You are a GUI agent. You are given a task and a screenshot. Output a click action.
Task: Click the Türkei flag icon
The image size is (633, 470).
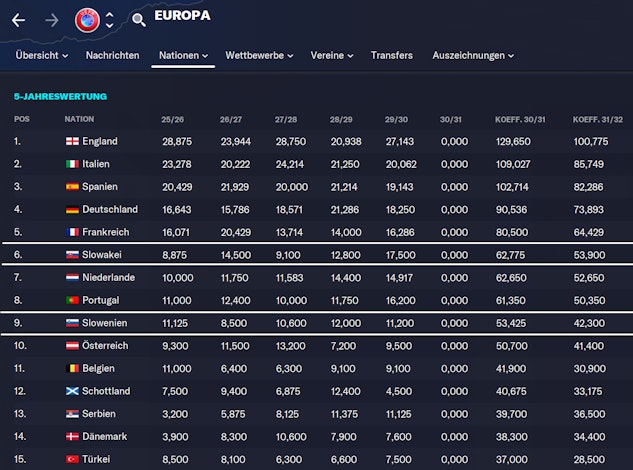72,460
